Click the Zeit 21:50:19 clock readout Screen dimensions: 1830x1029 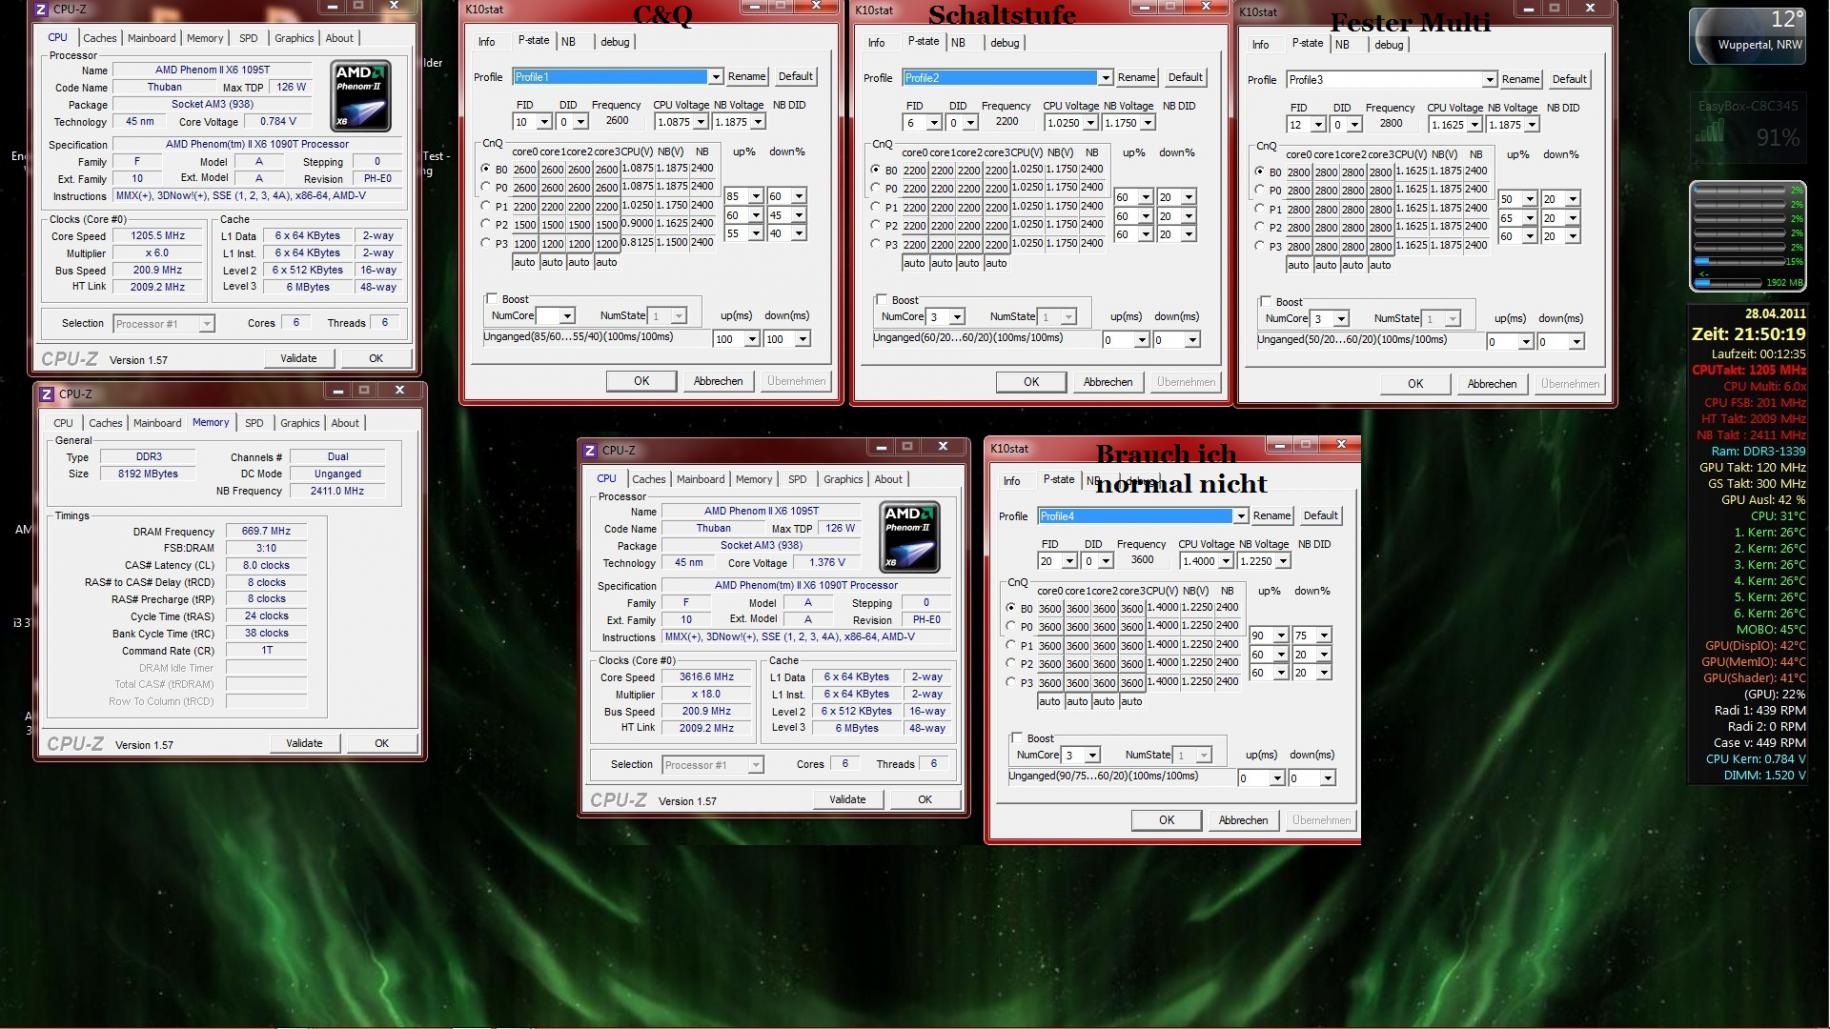coord(1748,334)
